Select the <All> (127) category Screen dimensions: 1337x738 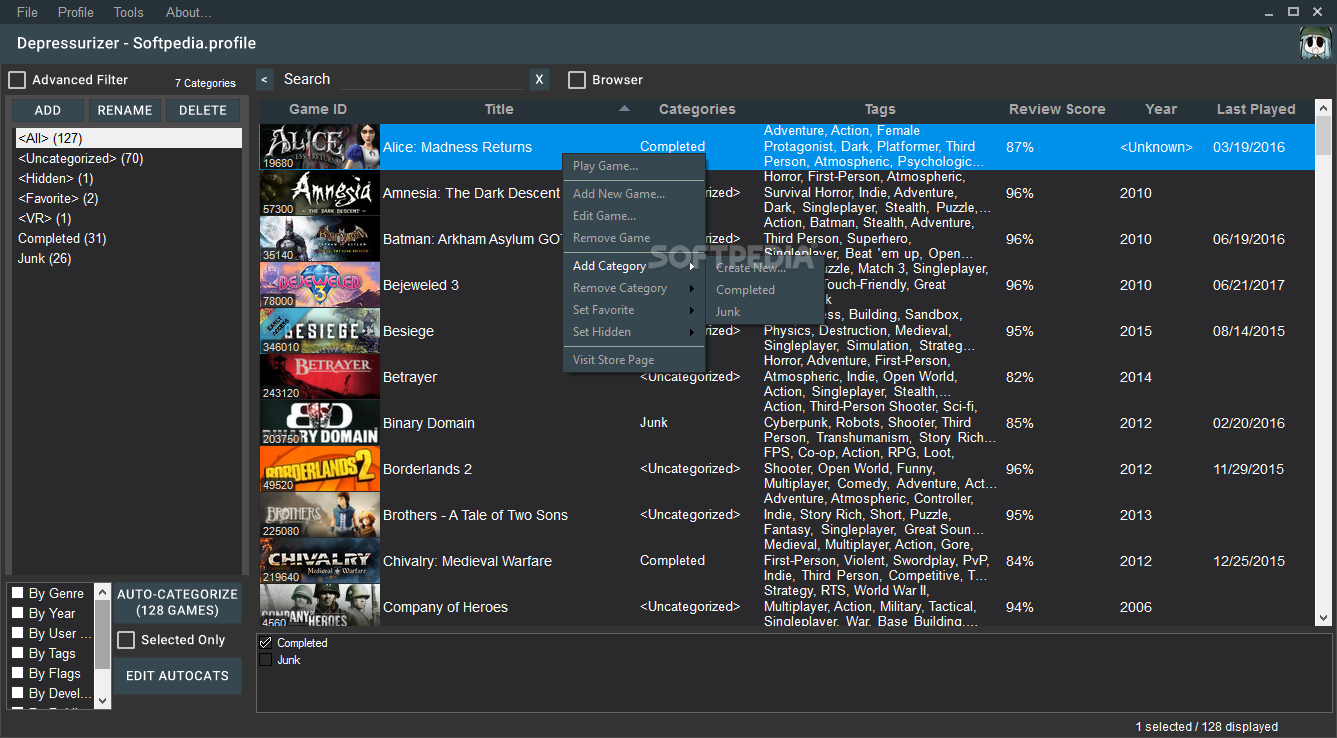point(128,138)
